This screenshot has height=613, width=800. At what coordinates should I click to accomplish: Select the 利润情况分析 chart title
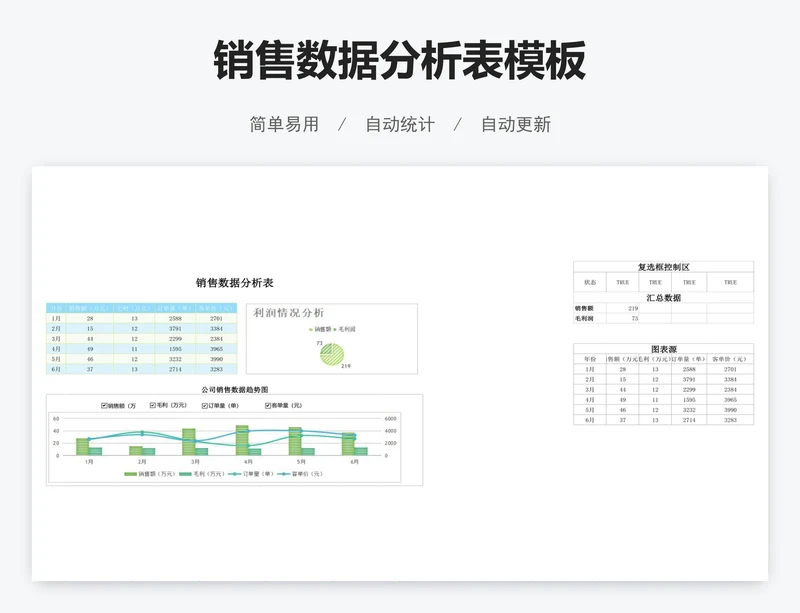(x=289, y=313)
